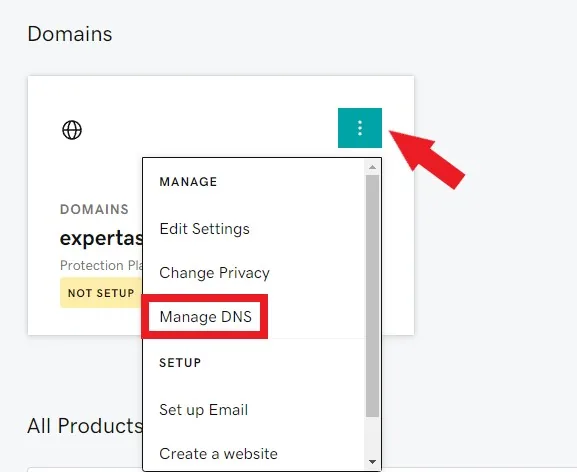Click the dropdown menu scrollbar thumb
Screen dimensions: 577x472
point(372,296)
